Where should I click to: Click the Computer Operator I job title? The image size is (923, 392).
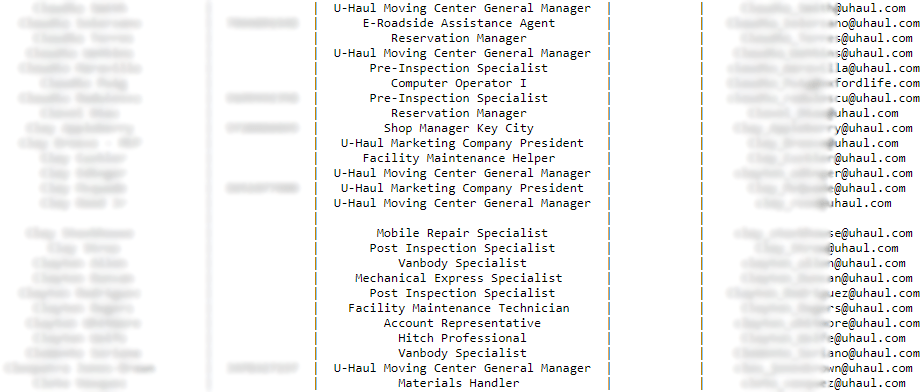pyautogui.click(x=459, y=83)
